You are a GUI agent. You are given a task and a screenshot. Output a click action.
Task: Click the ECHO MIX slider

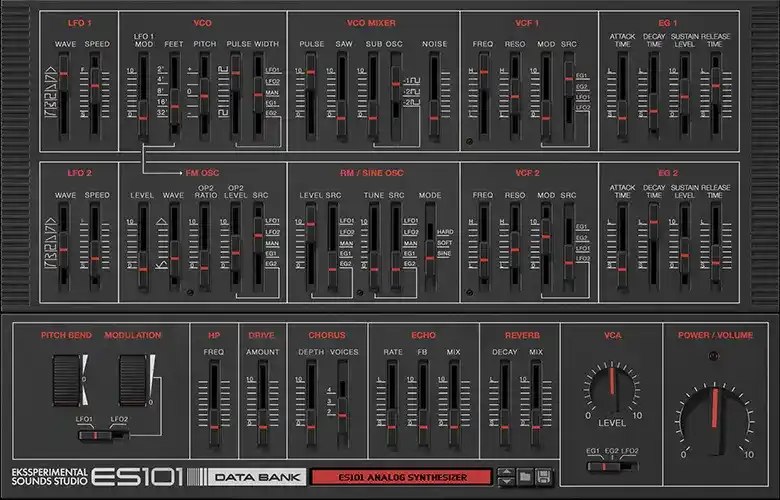tap(454, 404)
